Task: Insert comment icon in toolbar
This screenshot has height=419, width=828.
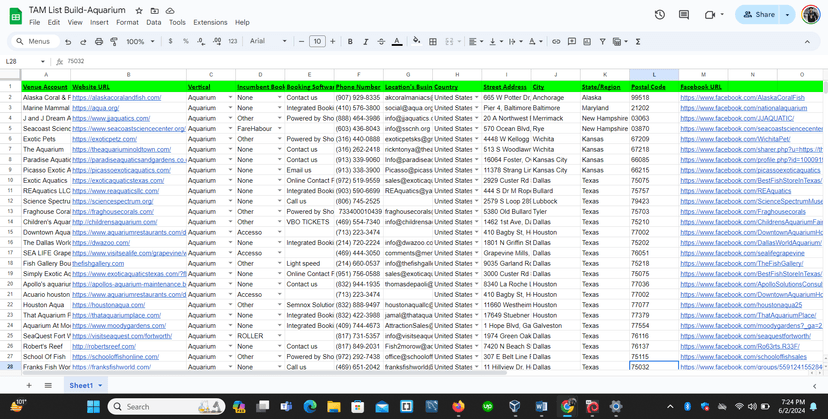Action: (x=571, y=41)
